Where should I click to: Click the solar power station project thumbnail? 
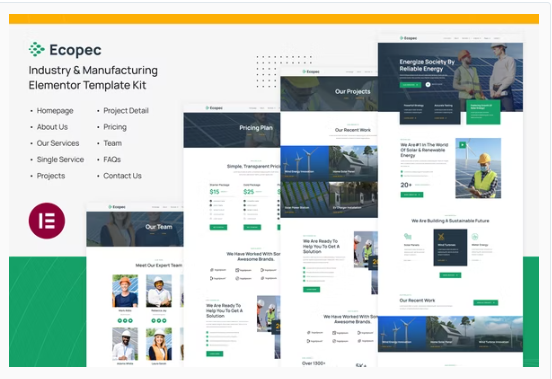coord(305,199)
